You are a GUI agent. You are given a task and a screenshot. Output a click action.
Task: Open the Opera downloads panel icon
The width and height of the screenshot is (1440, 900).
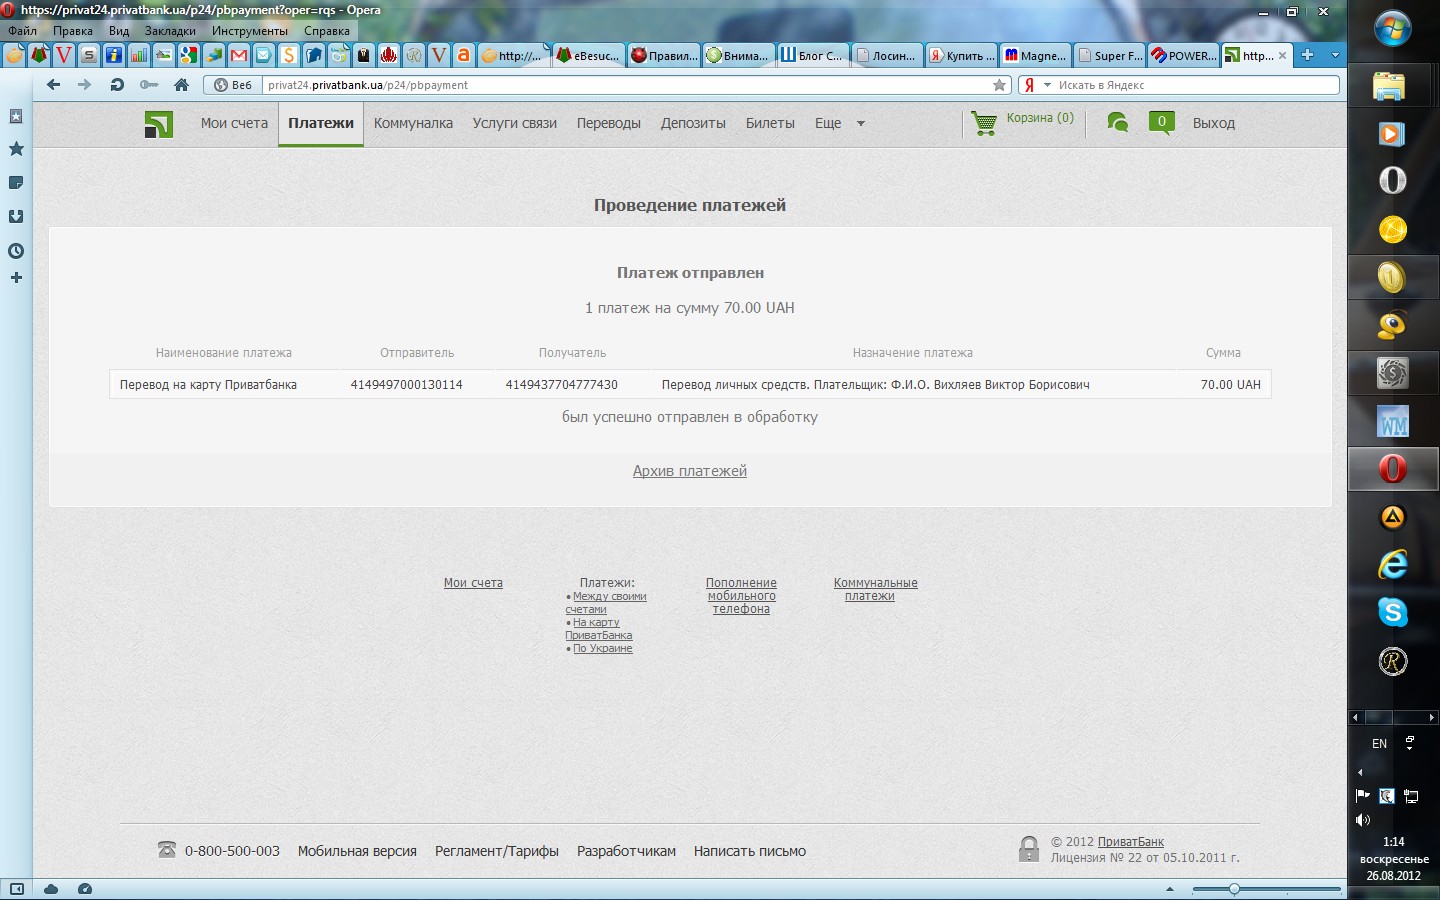[x=16, y=216]
